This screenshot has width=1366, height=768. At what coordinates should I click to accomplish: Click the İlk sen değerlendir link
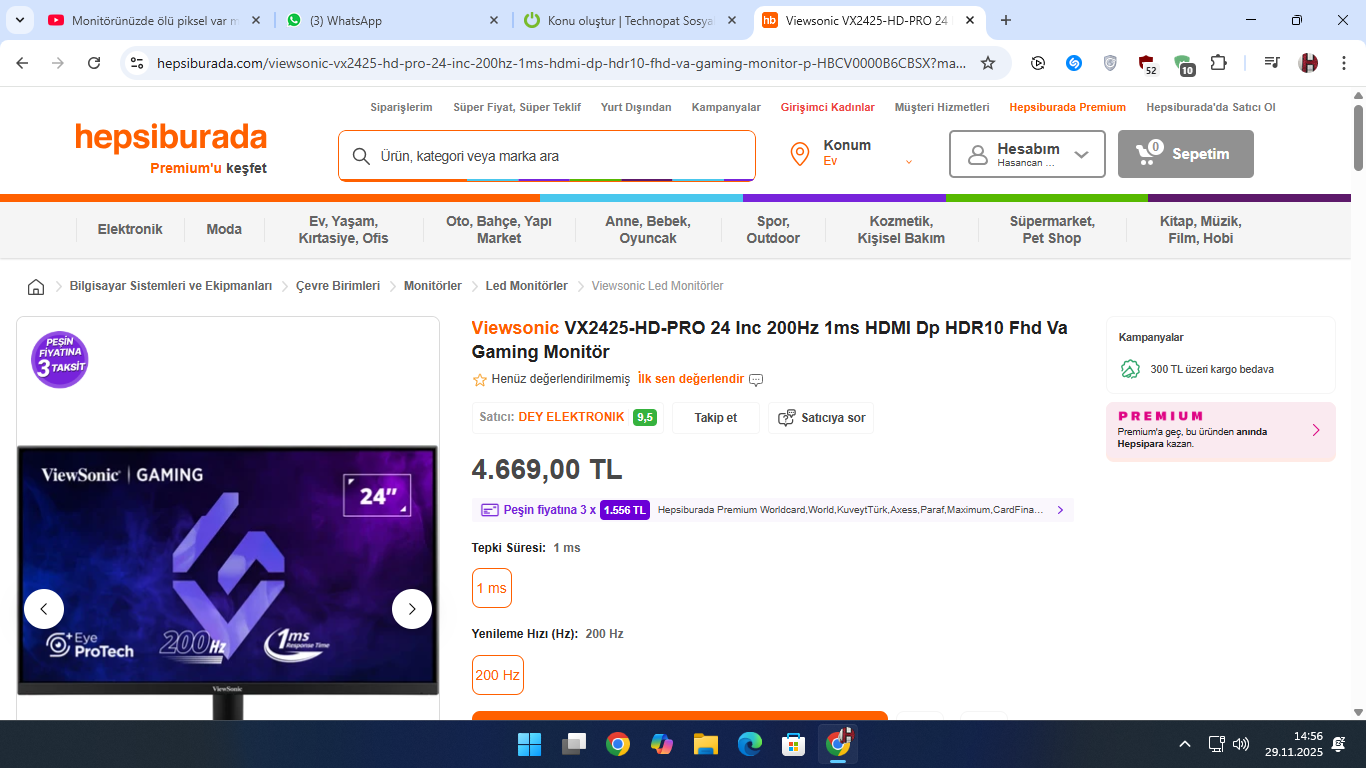pyautogui.click(x=691, y=380)
